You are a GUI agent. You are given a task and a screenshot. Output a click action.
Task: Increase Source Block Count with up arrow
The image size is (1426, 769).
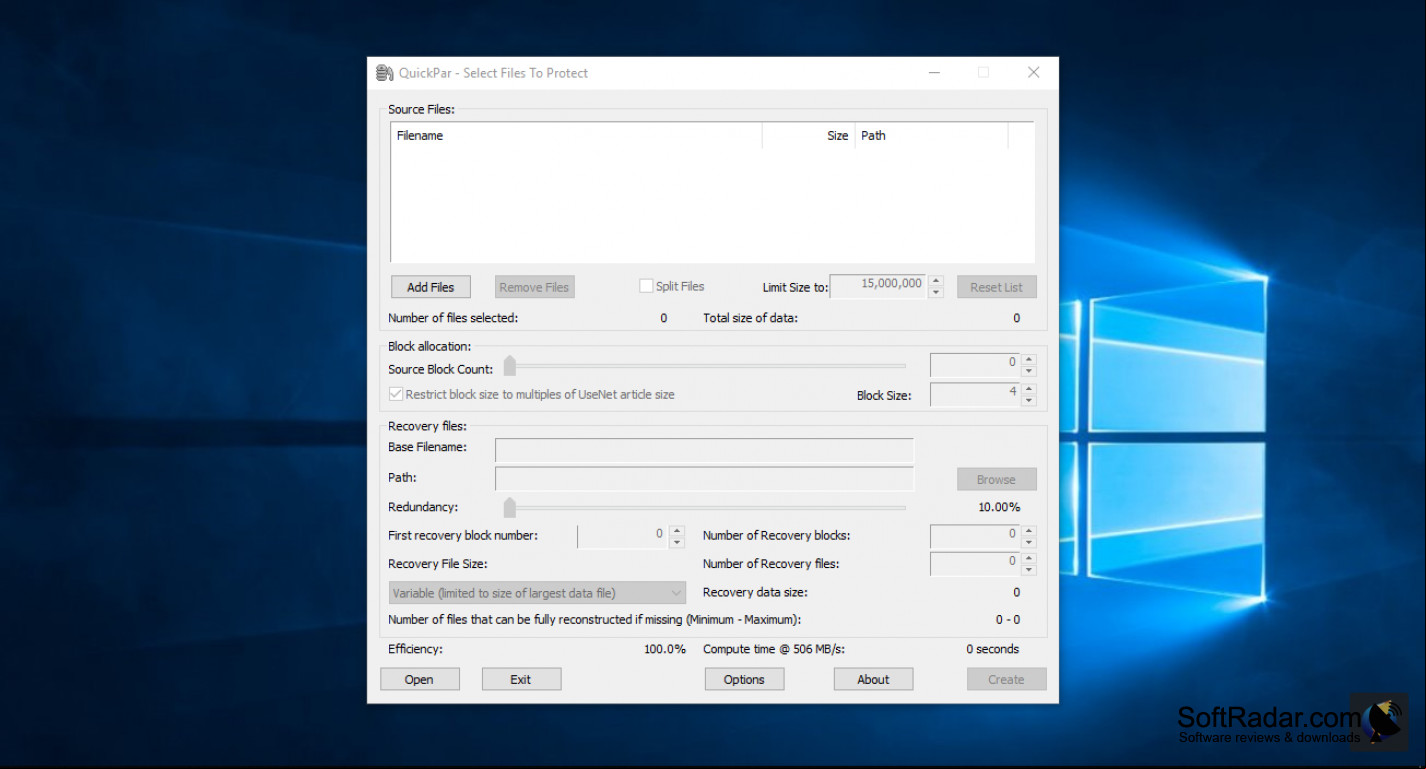1029,359
